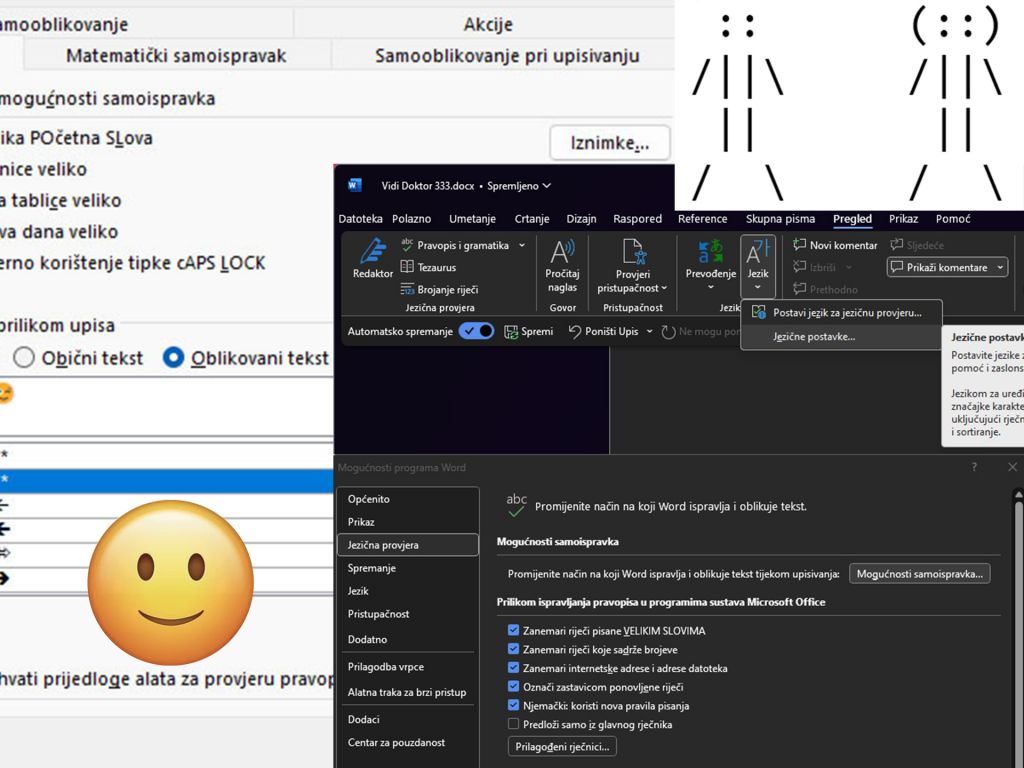
Task: Click the Word logo in title bar
Action: 354,185
